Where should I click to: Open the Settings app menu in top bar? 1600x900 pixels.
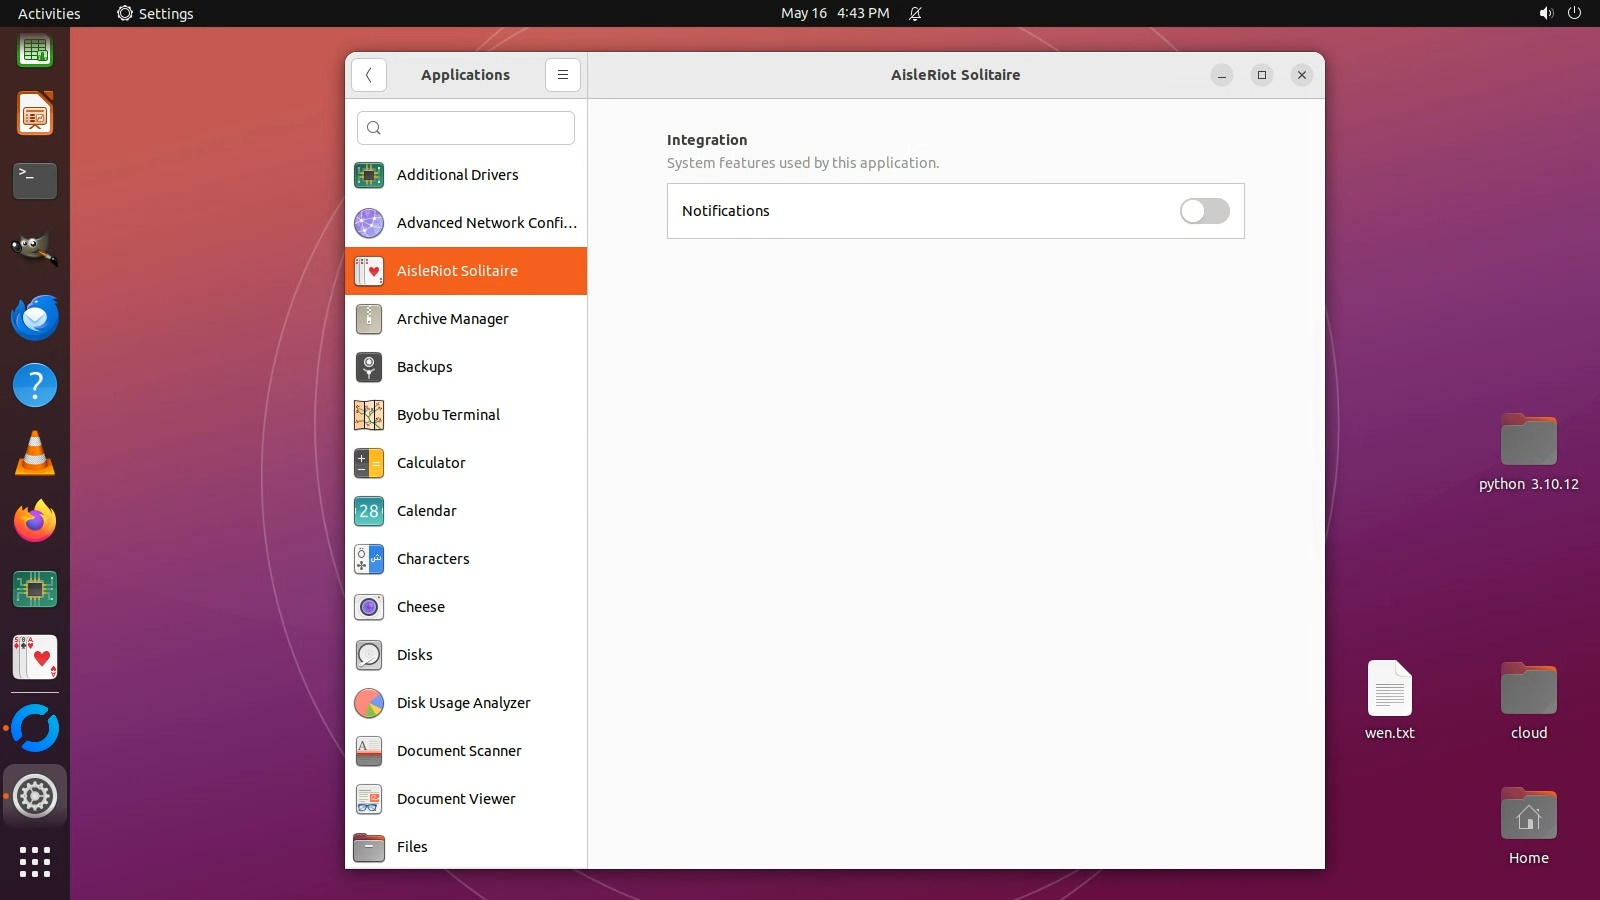click(x=155, y=13)
